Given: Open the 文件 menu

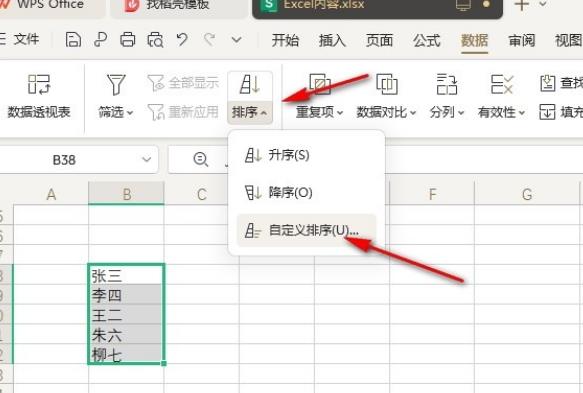Looking at the screenshot, I should (x=26, y=39).
